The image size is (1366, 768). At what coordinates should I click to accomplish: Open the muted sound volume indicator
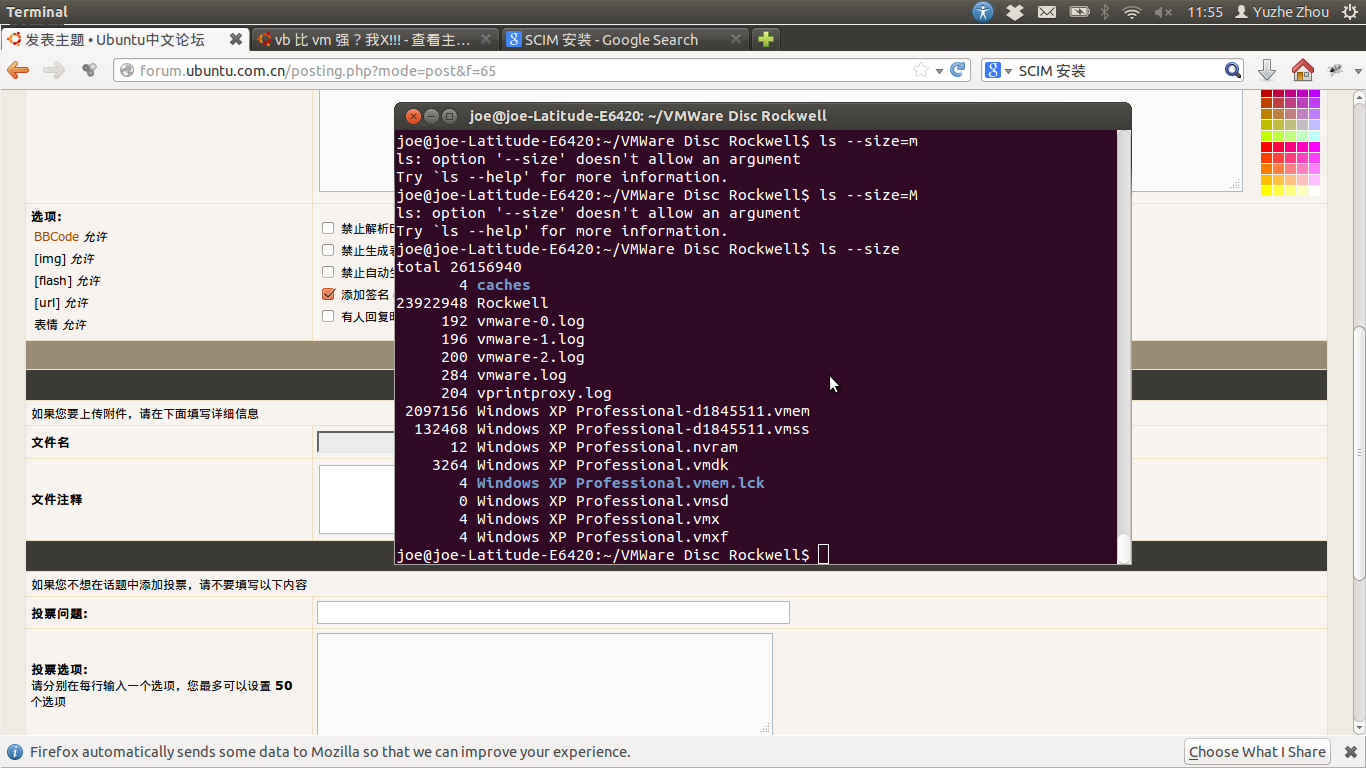[x=1163, y=12]
